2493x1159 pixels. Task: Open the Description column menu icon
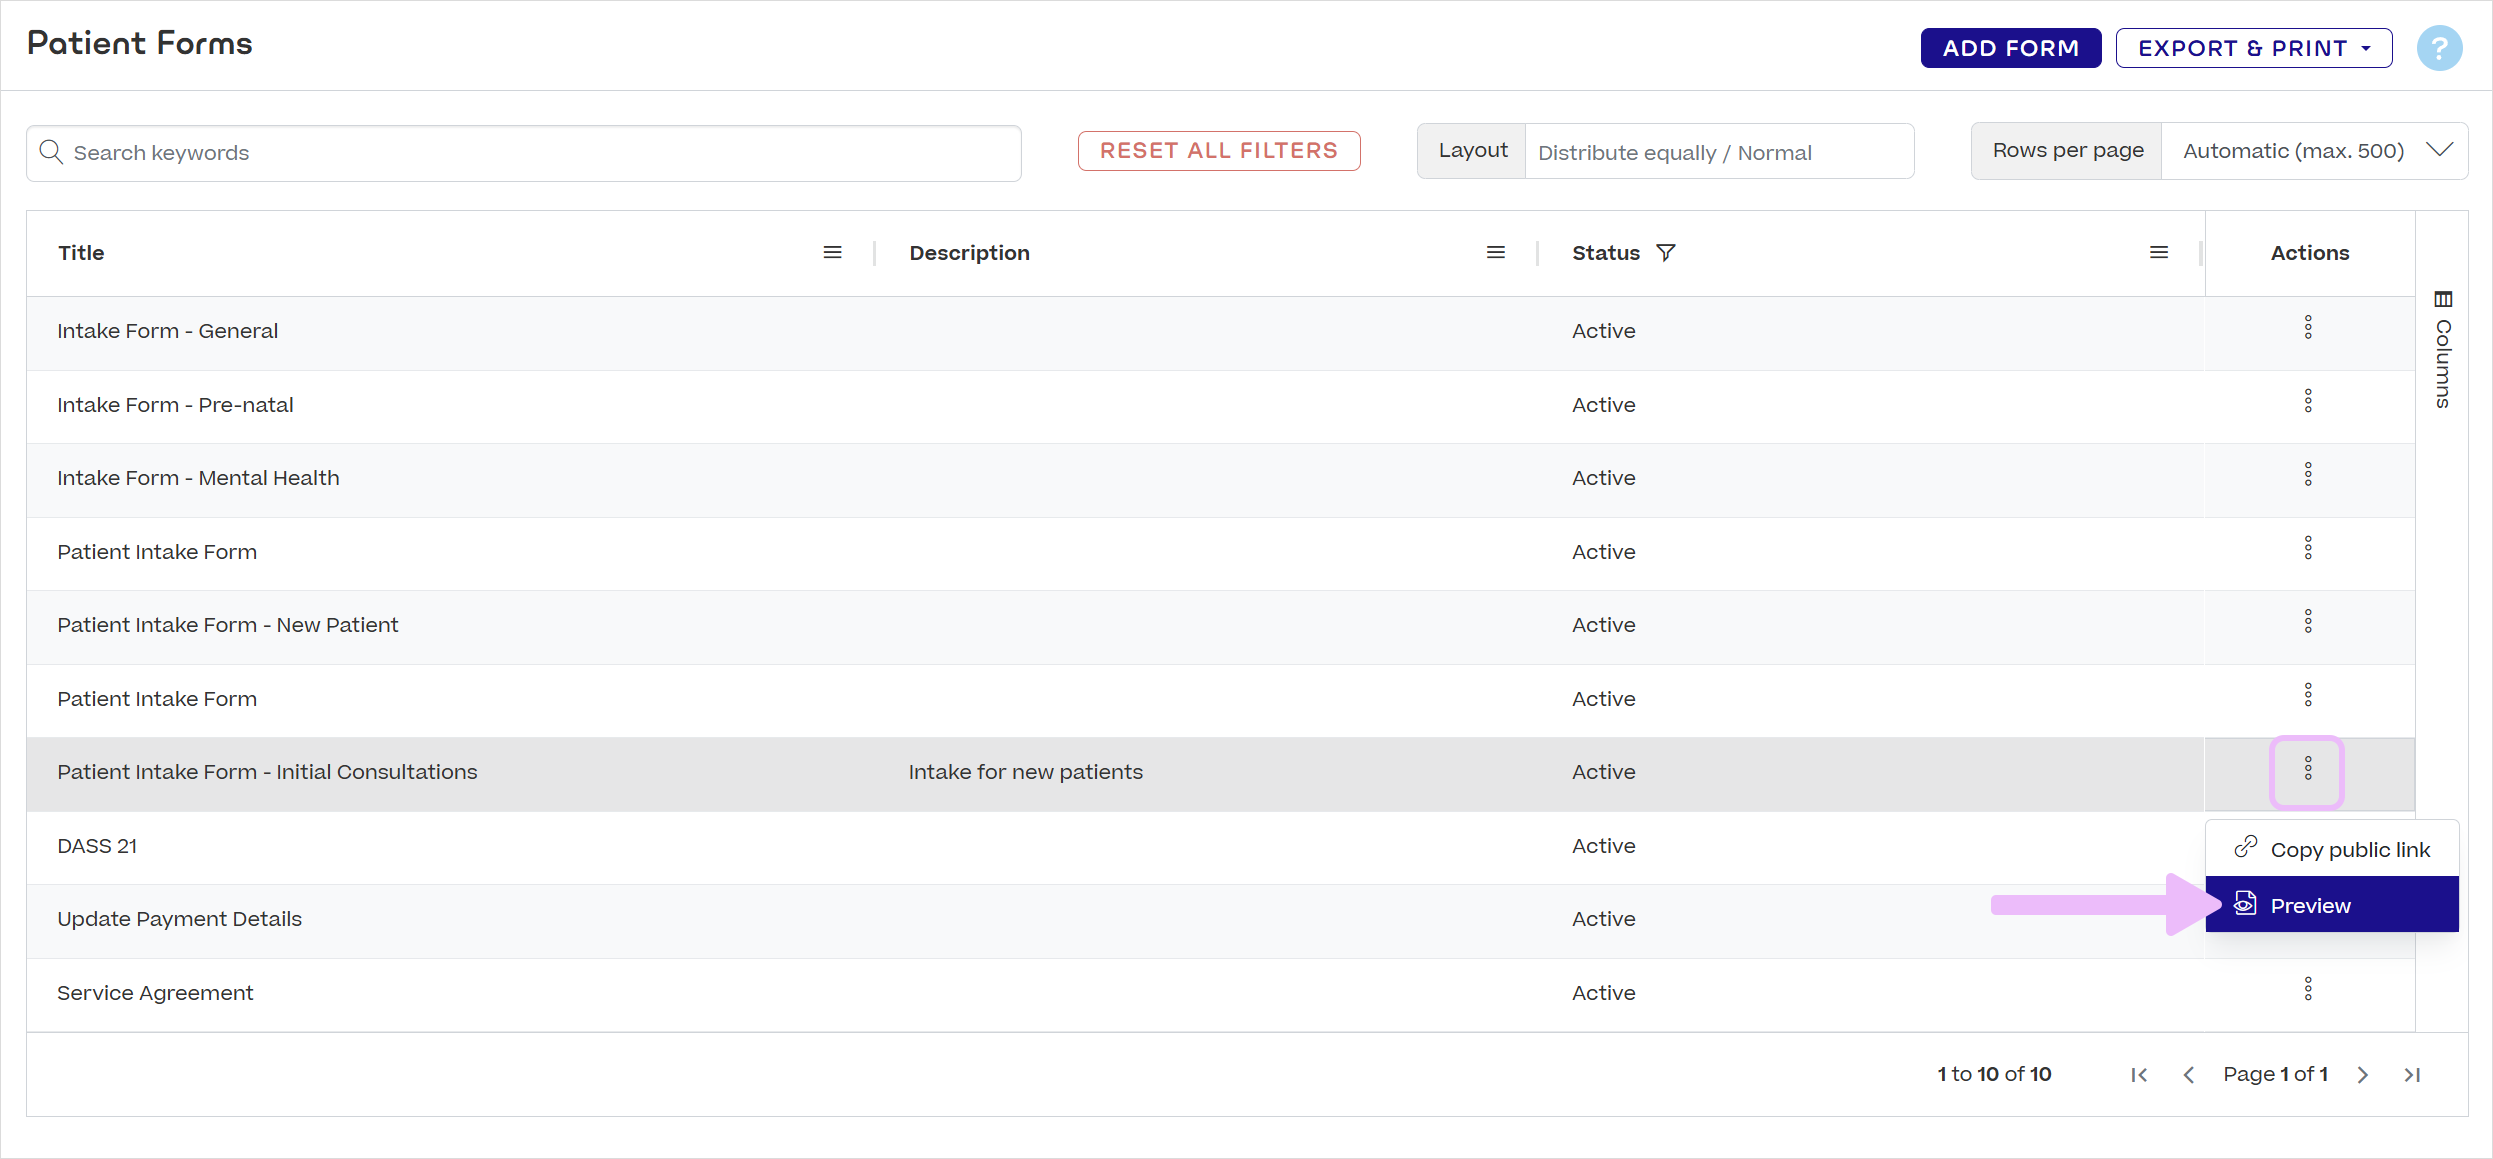point(1496,252)
